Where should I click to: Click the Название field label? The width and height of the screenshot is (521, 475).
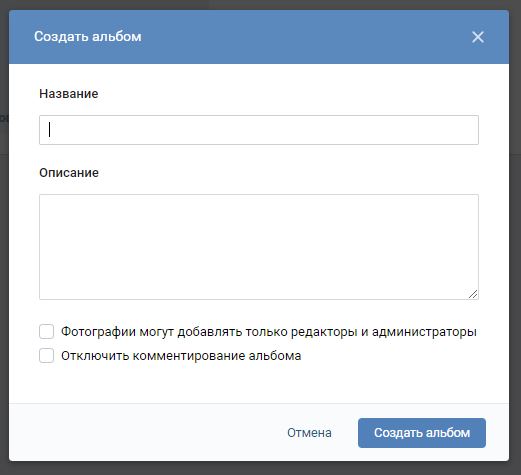tap(69, 94)
